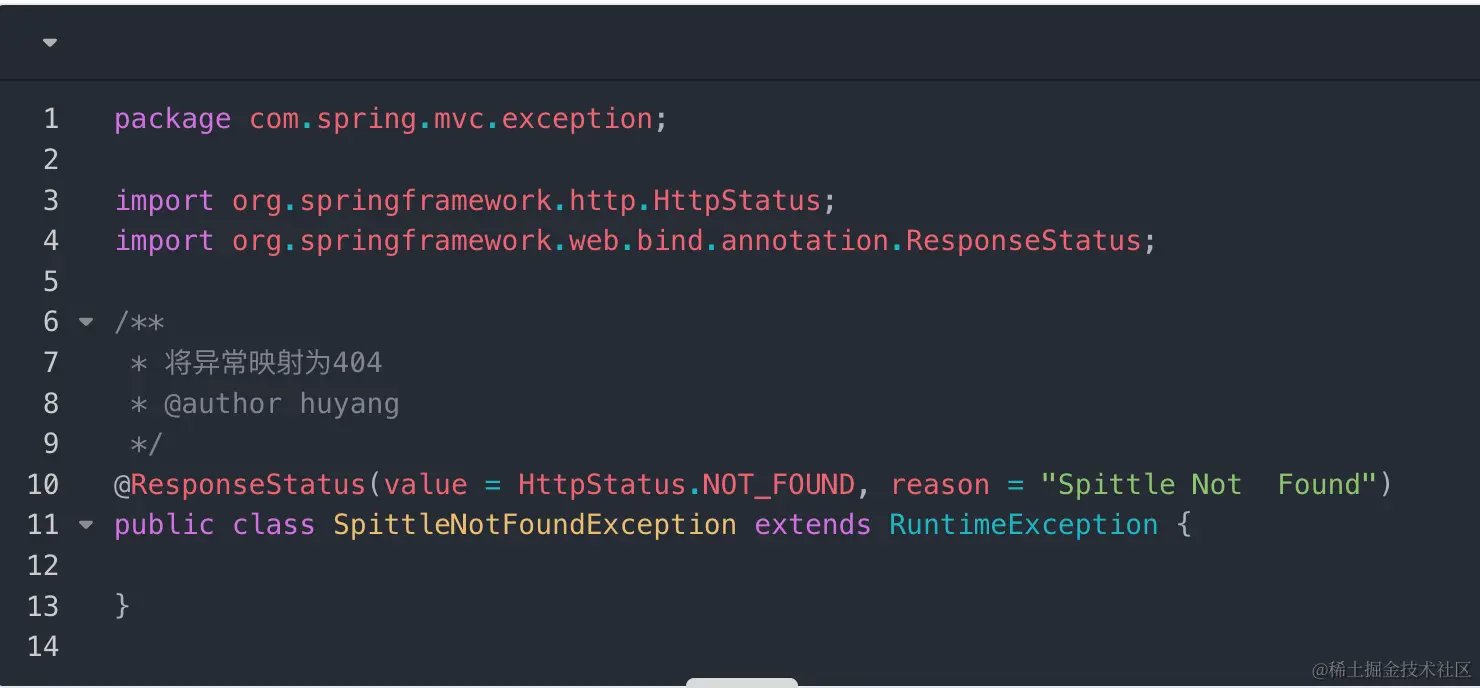Click line number 14 in the gutter
The height and width of the screenshot is (688, 1480).
(x=43, y=647)
